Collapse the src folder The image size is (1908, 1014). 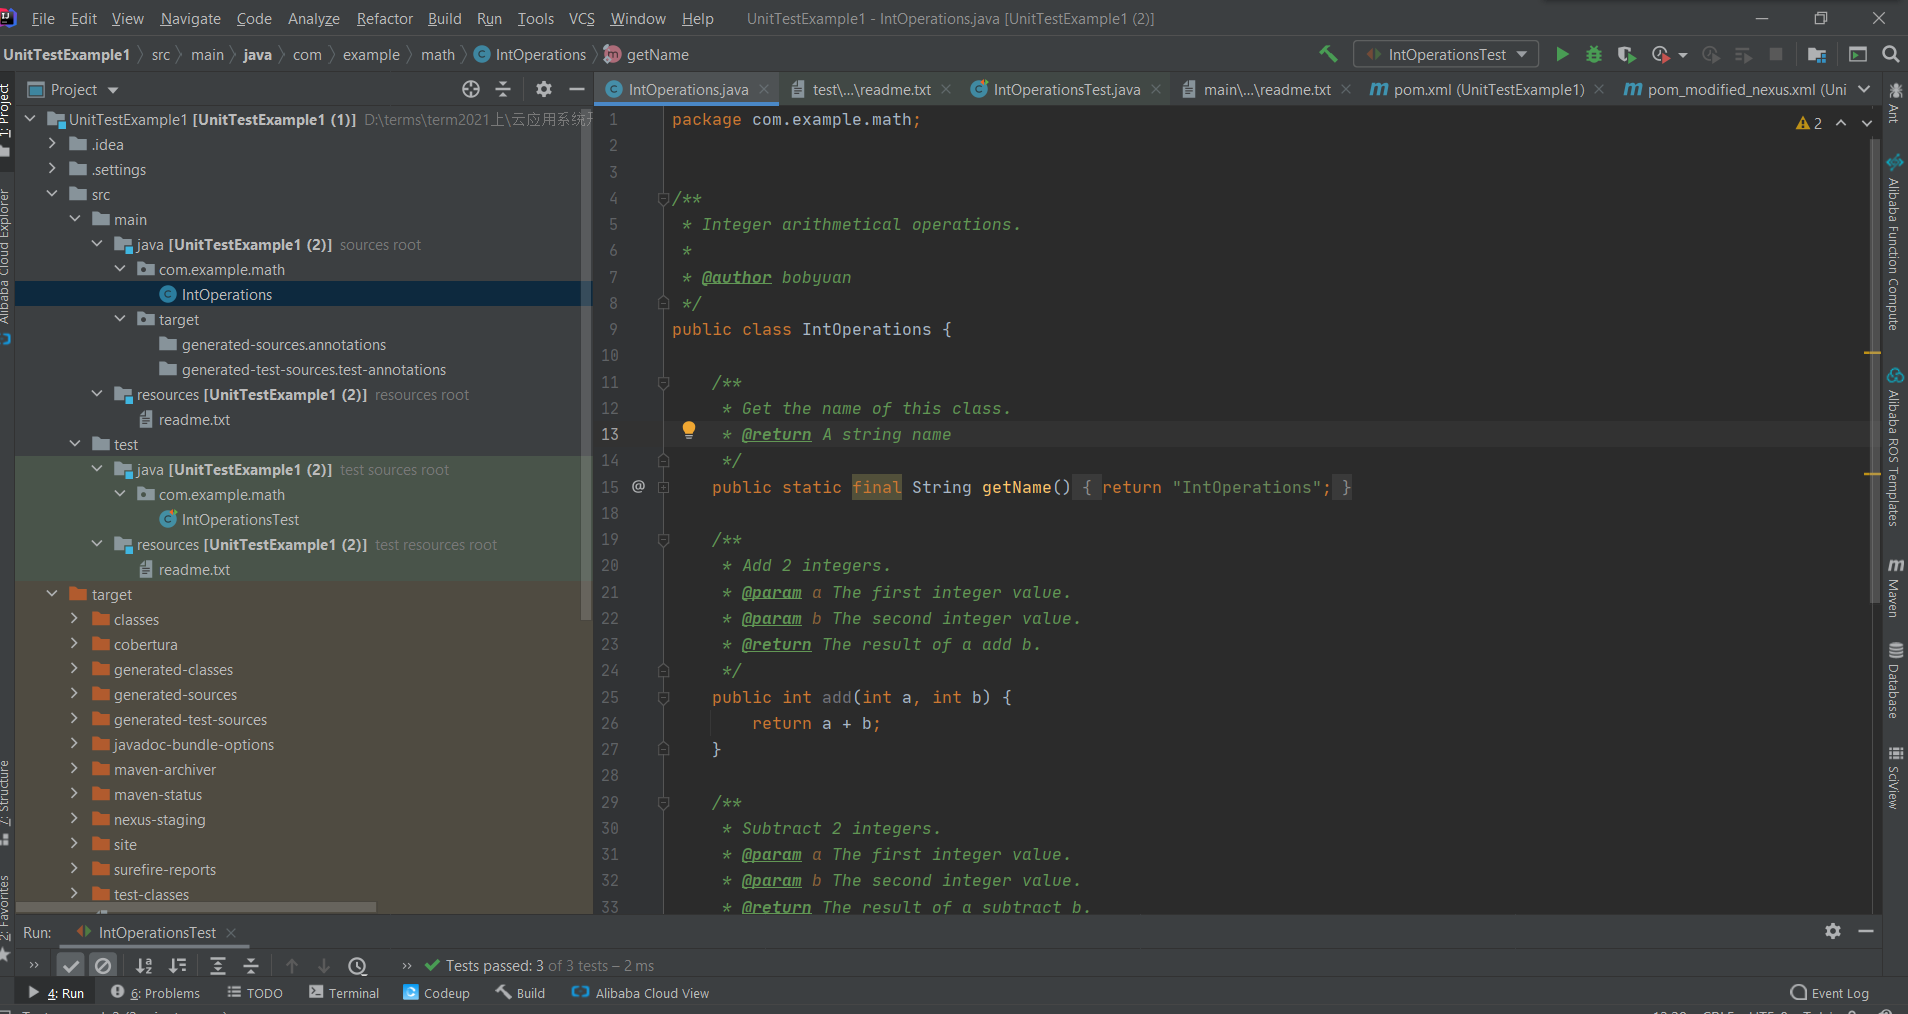(x=52, y=194)
